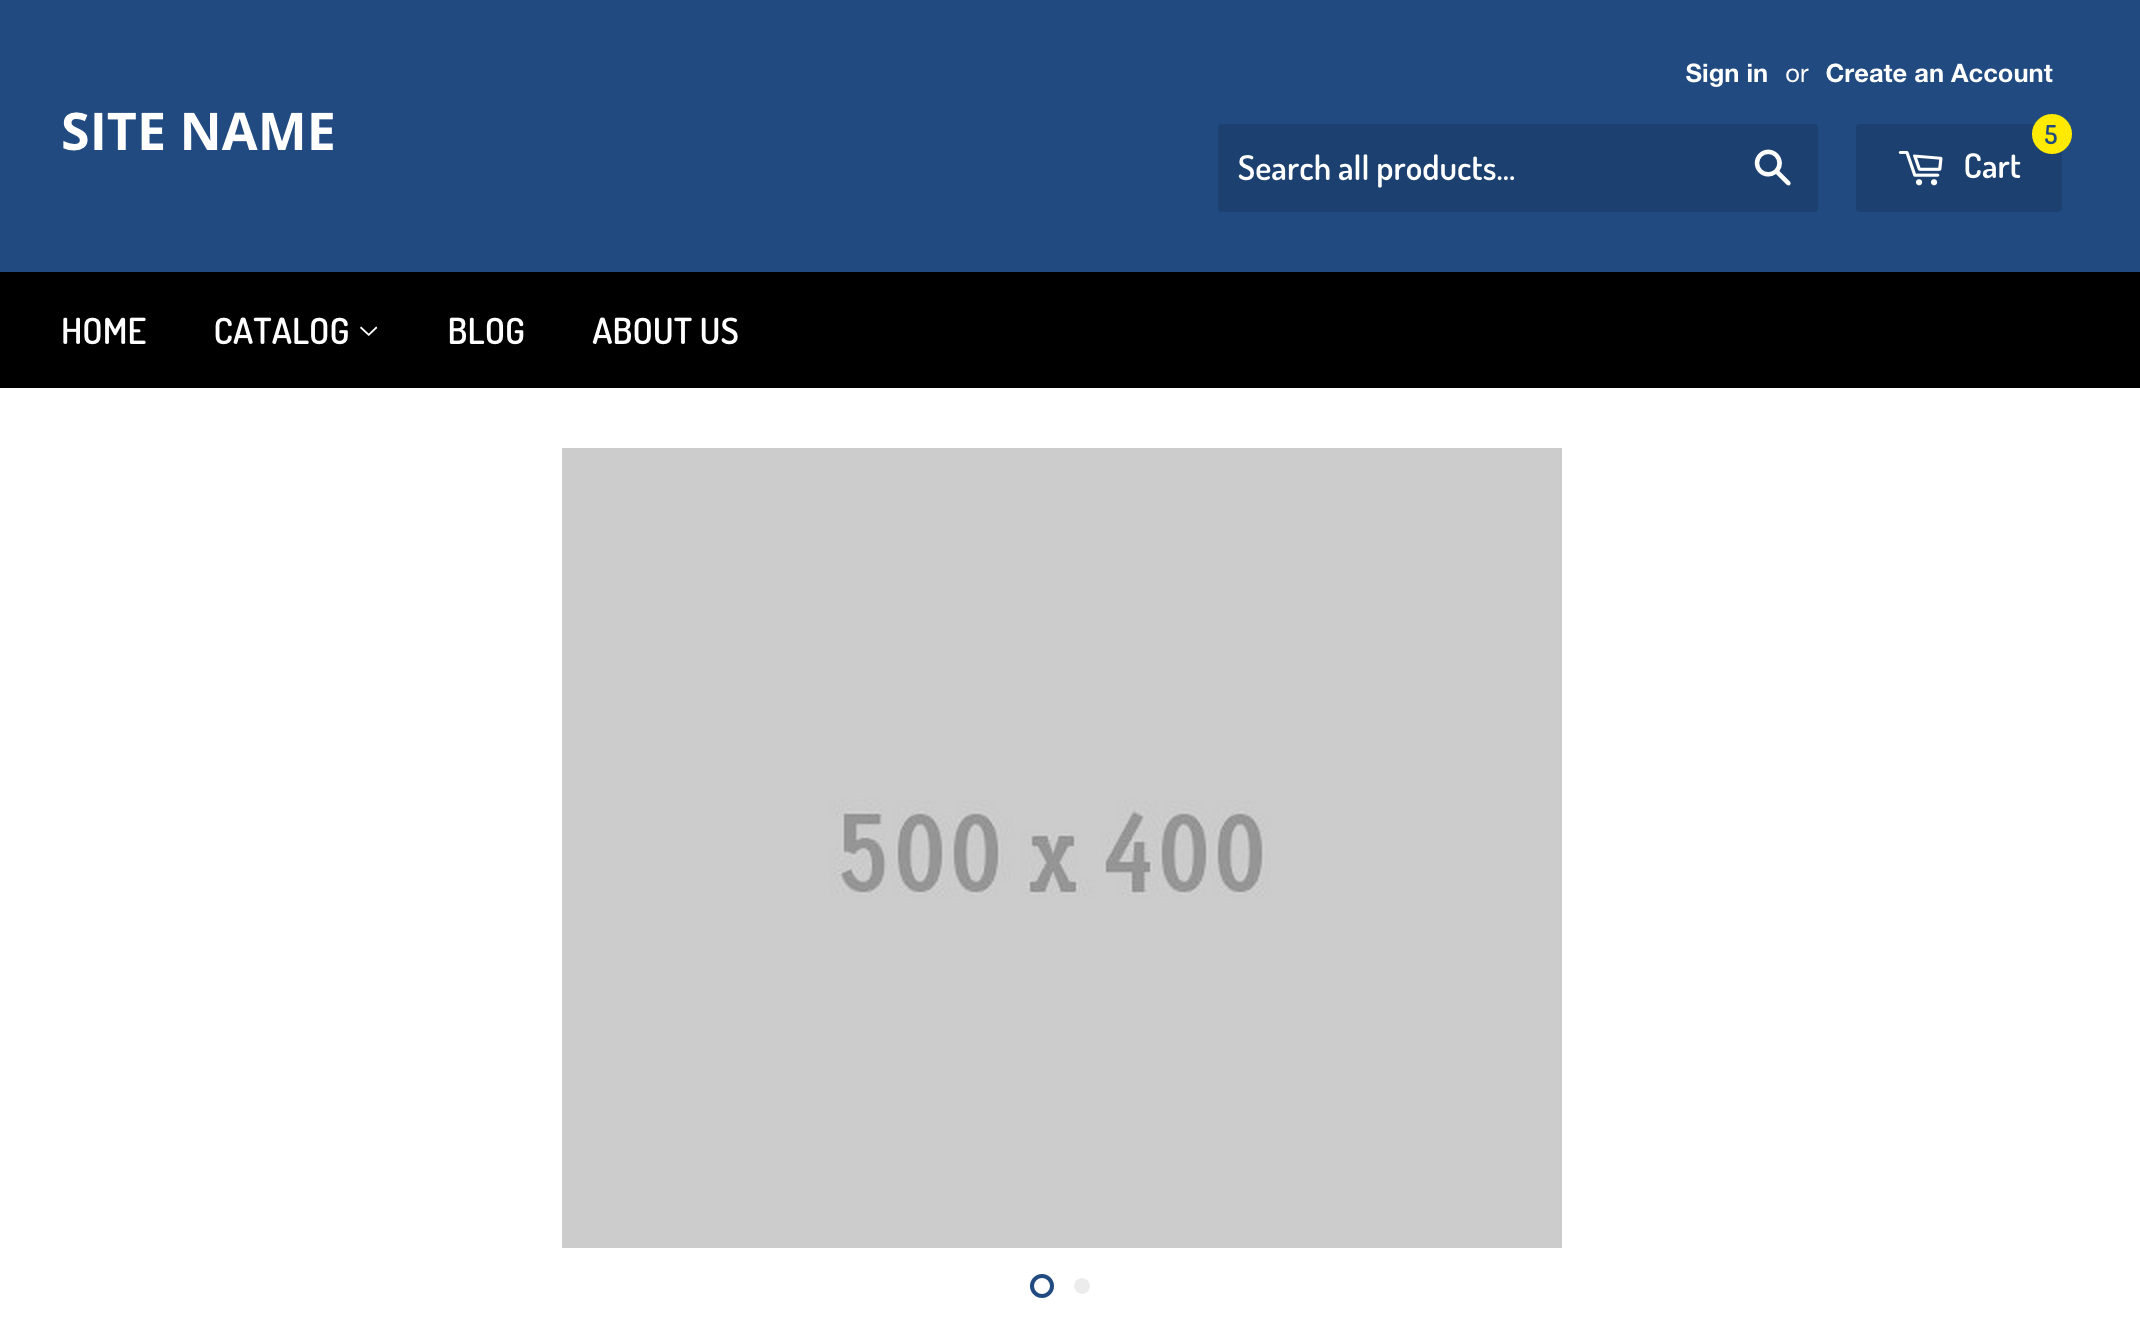The height and width of the screenshot is (1330, 2140).
Task: Click the second carousel dot indicator
Action: tap(1081, 1286)
